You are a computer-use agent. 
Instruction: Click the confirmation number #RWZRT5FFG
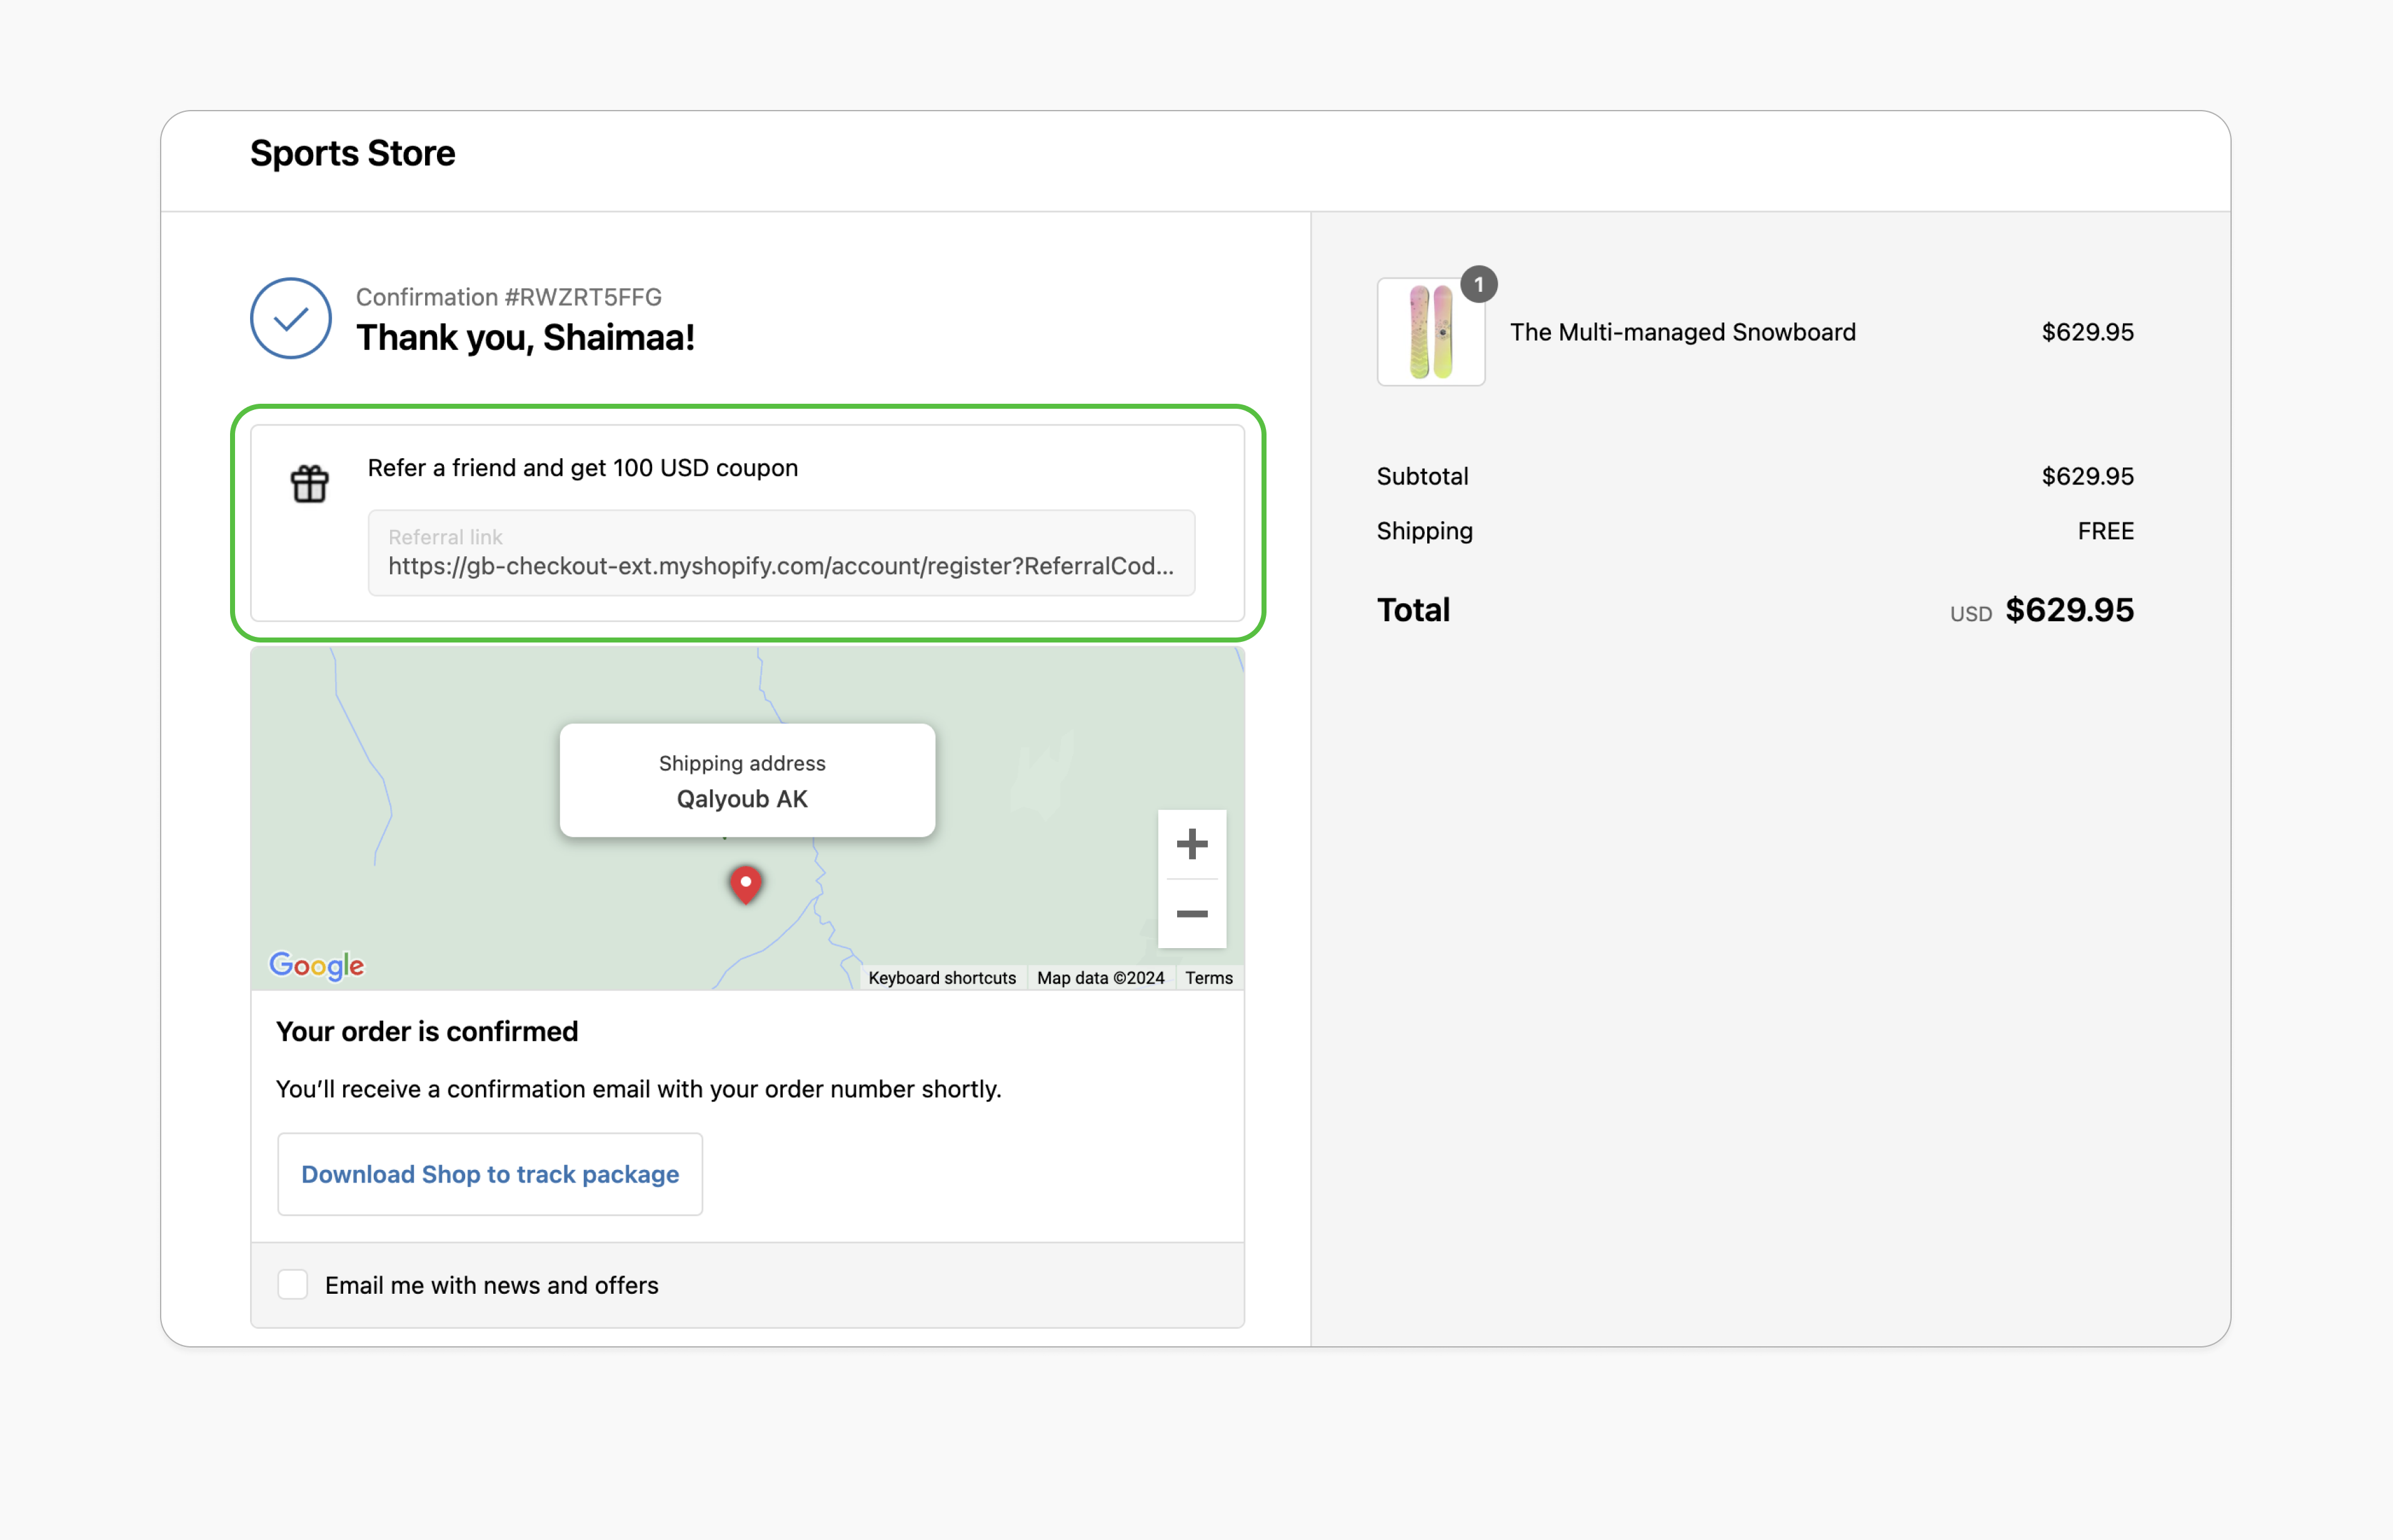click(x=508, y=296)
